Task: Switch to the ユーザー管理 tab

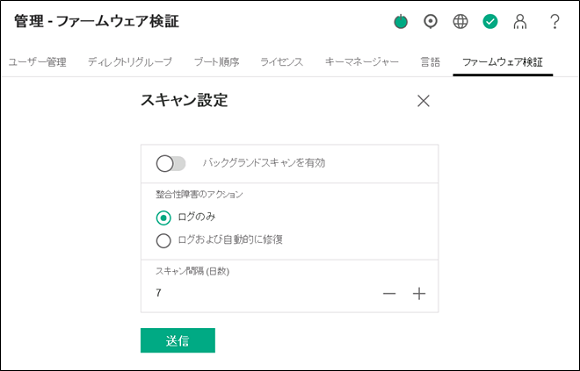Action: [x=37, y=62]
